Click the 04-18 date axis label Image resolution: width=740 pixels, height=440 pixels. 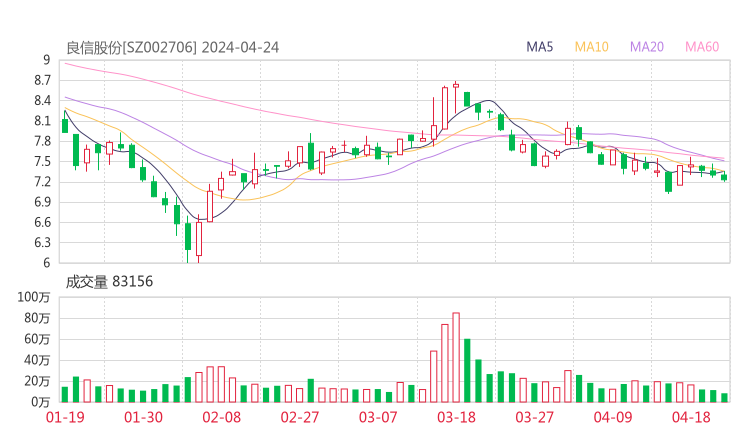(691, 417)
